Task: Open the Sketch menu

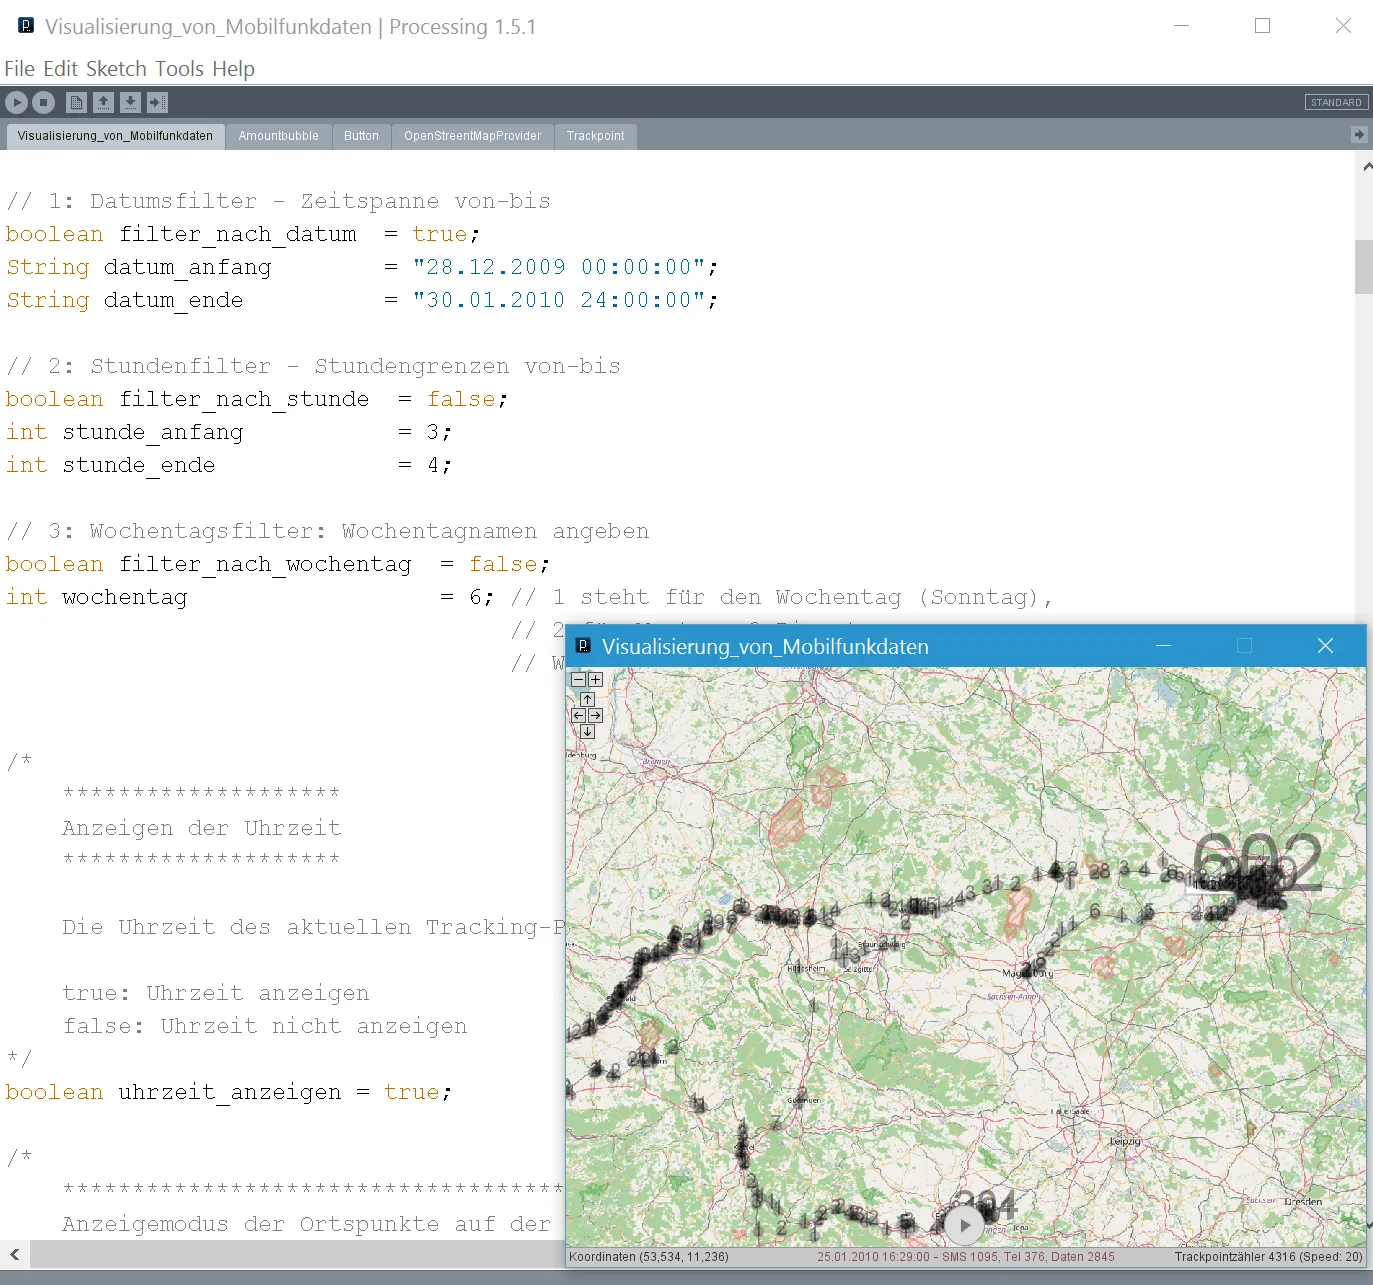Action: click(x=116, y=68)
